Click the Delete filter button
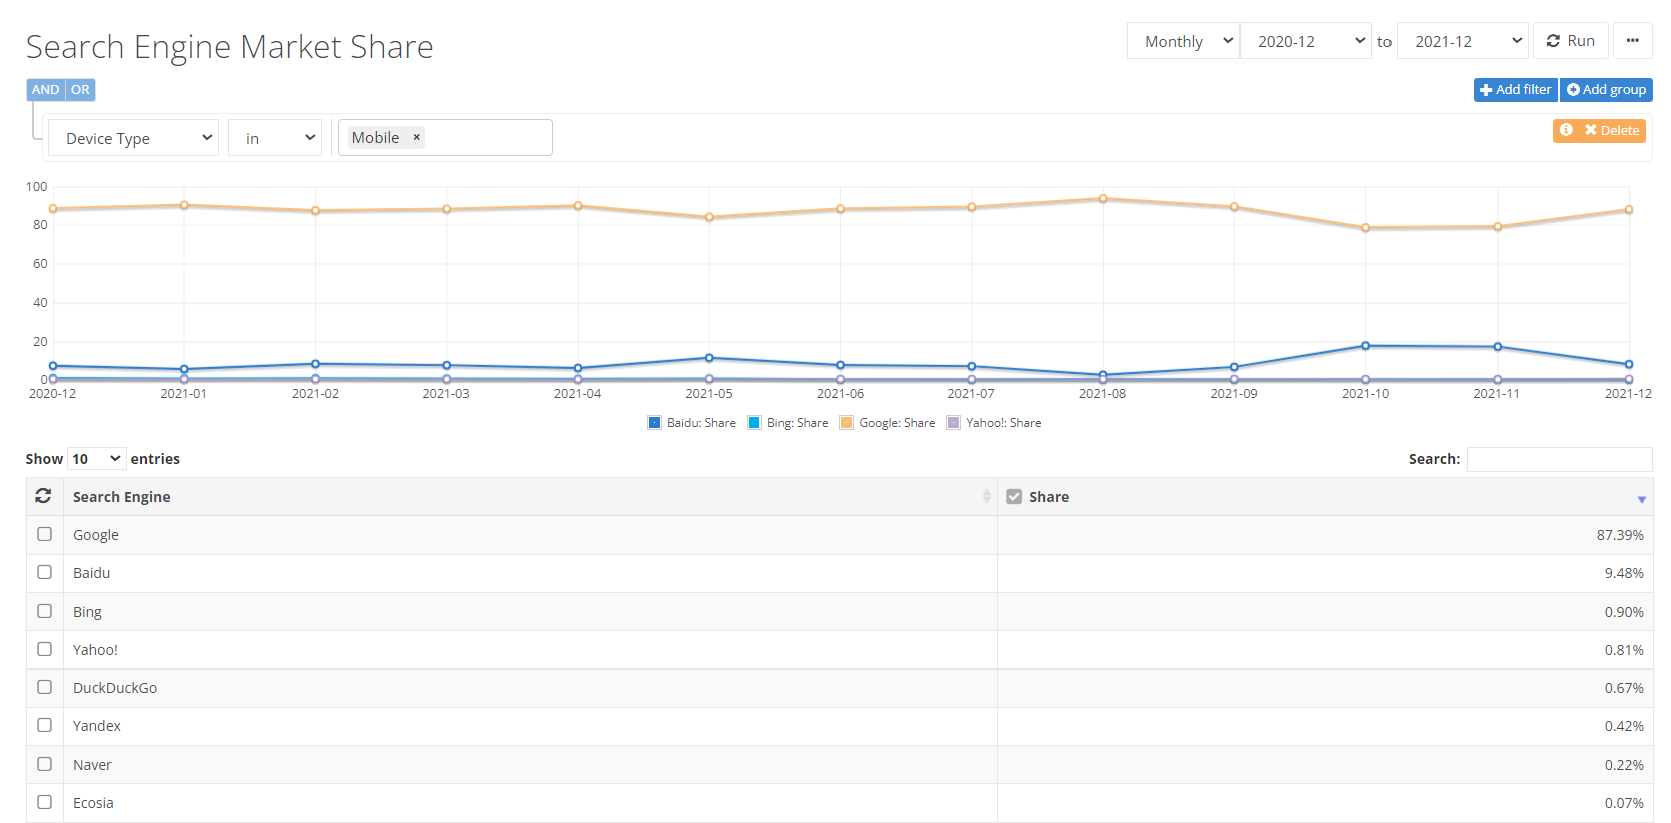Image resolution: width=1671 pixels, height=823 pixels. (1611, 130)
